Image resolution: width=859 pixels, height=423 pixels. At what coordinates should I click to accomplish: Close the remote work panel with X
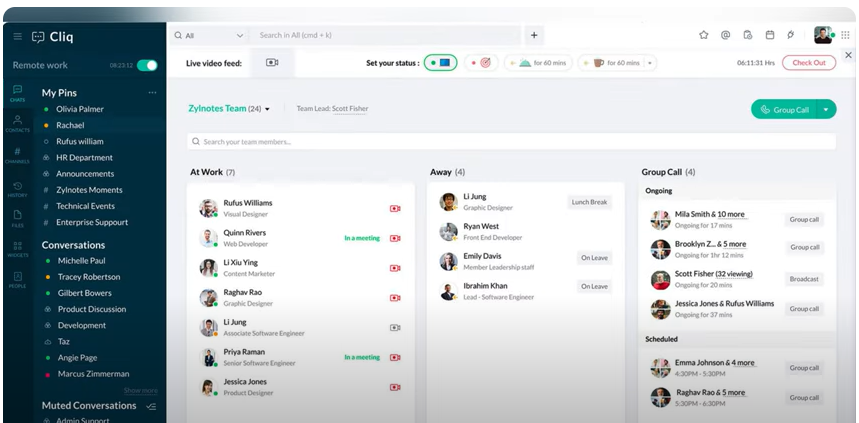point(849,55)
